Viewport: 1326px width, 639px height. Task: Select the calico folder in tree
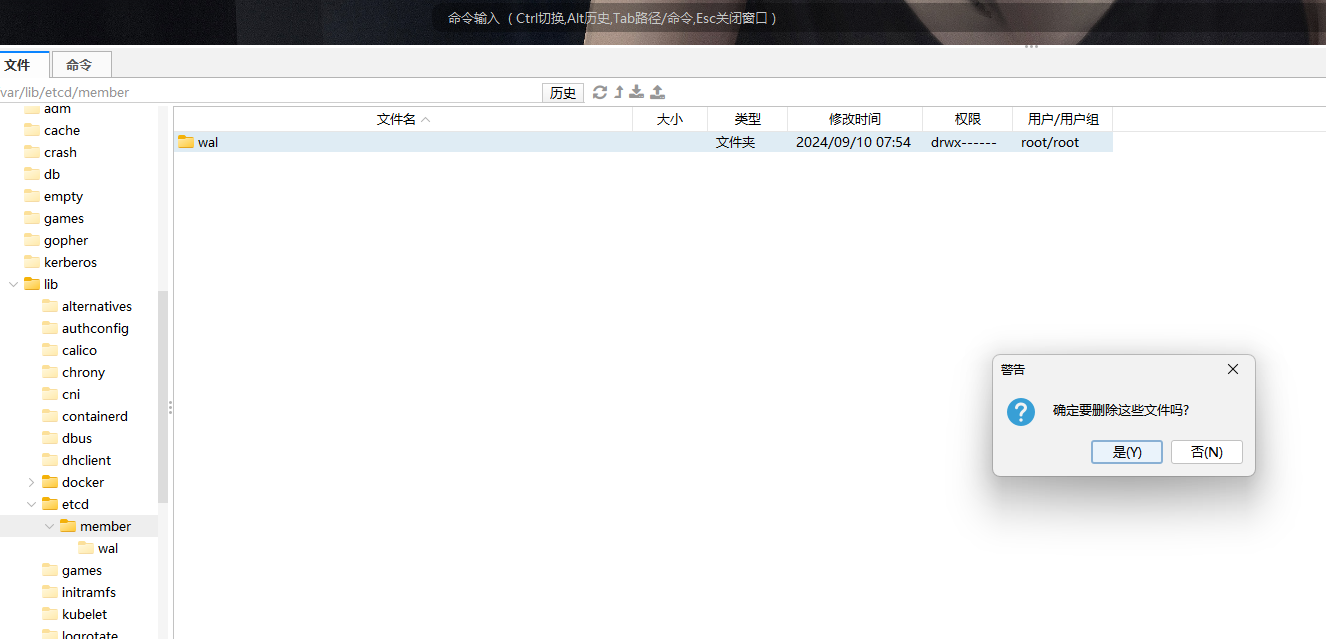[x=79, y=350]
